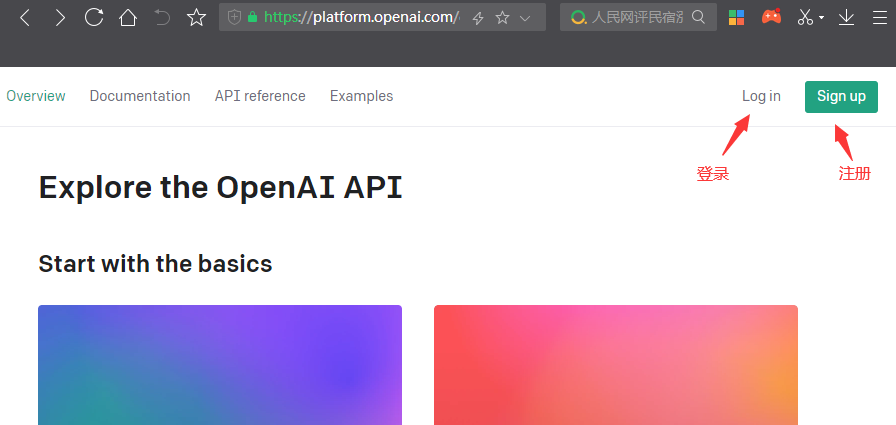This screenshot has width=896, height=425.
Task: Click the search box with Chinese news text
Action: point(638,17)
